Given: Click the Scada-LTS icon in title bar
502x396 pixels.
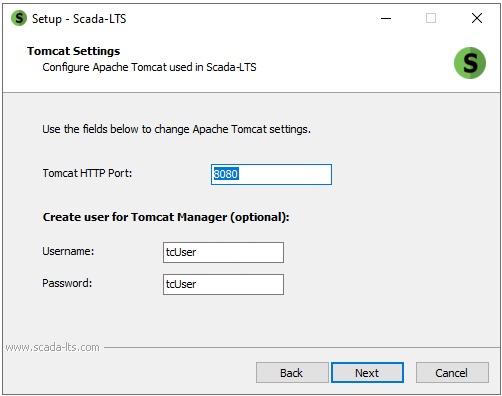Looking at the screenshot, I should (19, 18).
